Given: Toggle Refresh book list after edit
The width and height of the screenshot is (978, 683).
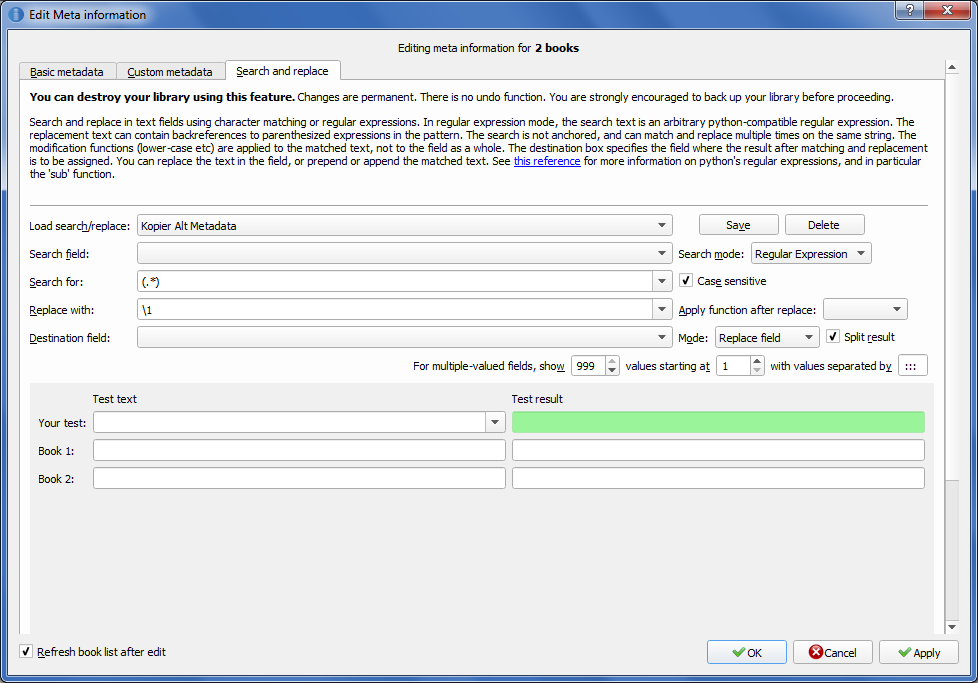Looking at the screenshot, I should coord(26,651).
